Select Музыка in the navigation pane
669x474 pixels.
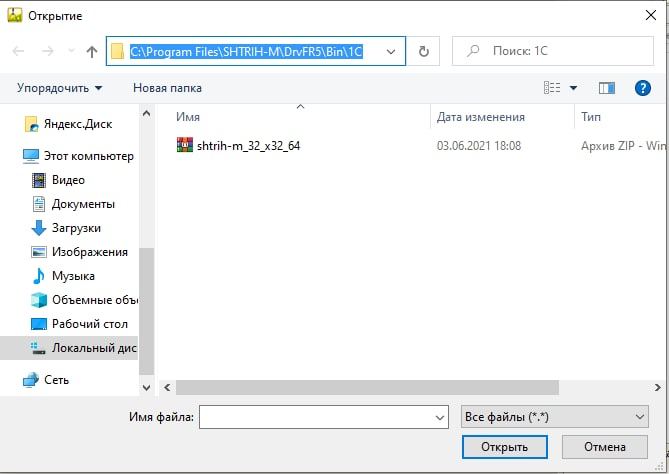pyautogui.click(x=73, y=276)
